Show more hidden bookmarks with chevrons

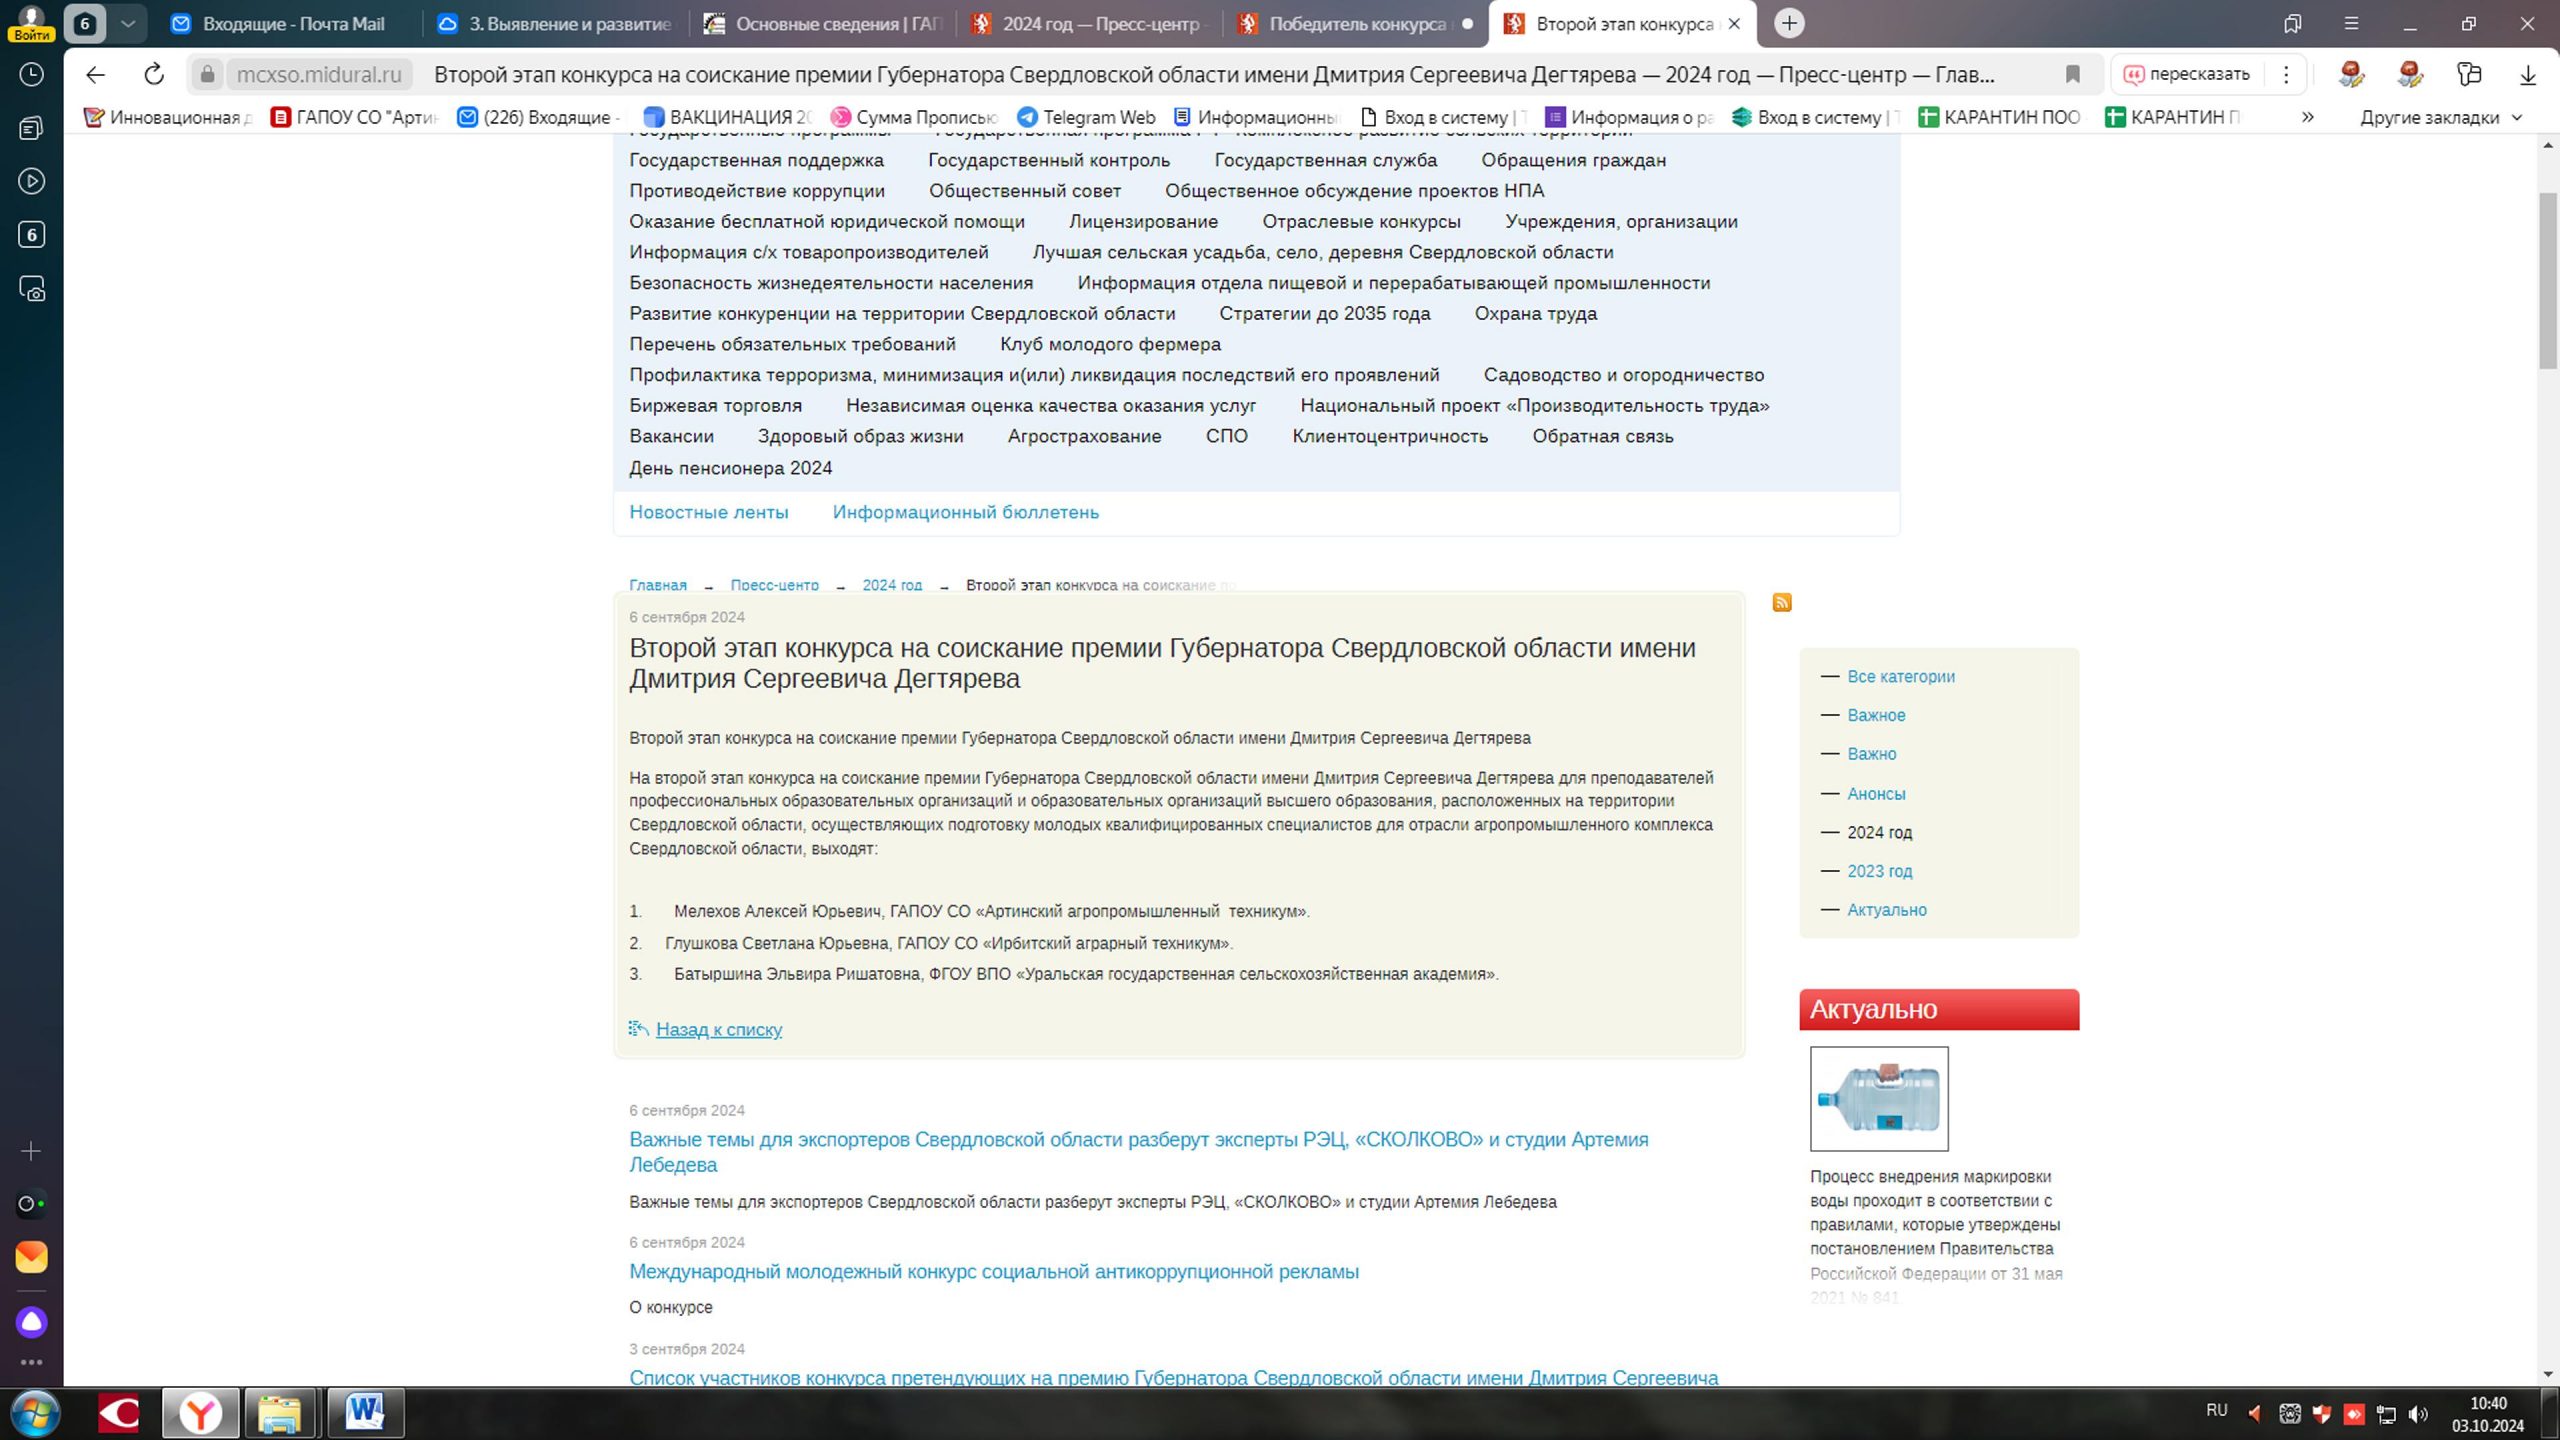(x=2308, y=117)
